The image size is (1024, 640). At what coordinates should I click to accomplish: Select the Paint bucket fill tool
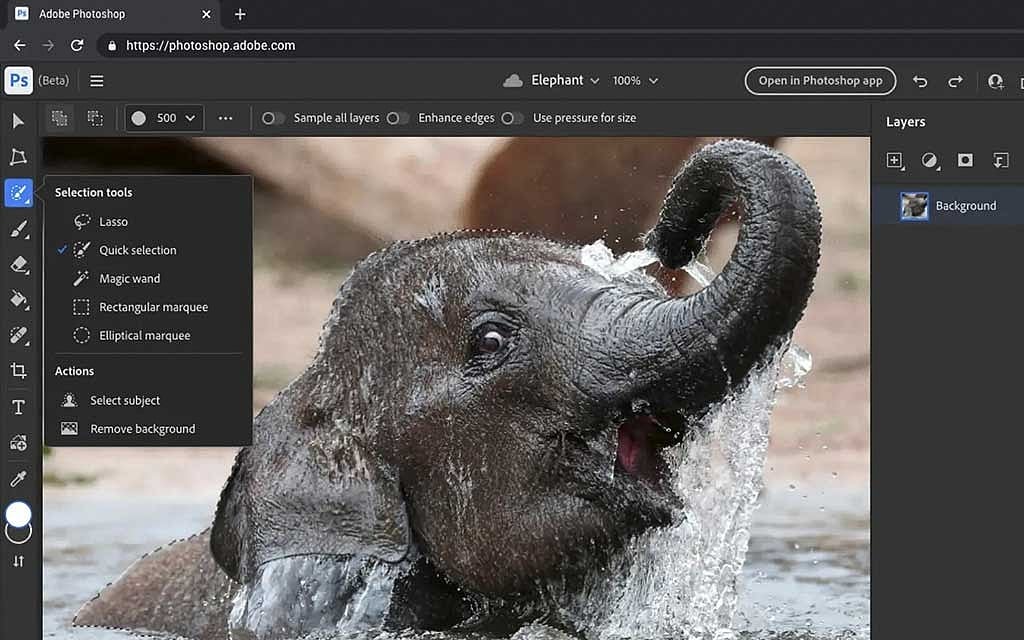click(x=18, y=300)
